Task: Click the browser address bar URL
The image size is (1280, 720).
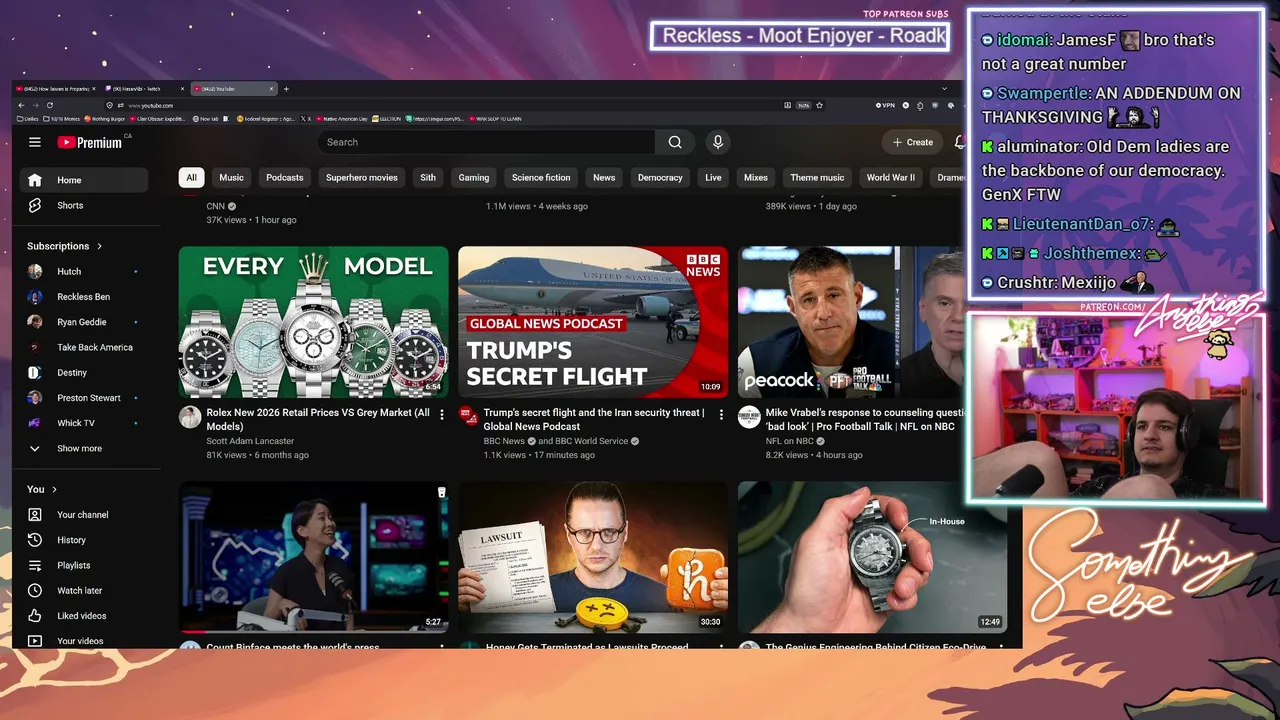Action: coord(151,105)
